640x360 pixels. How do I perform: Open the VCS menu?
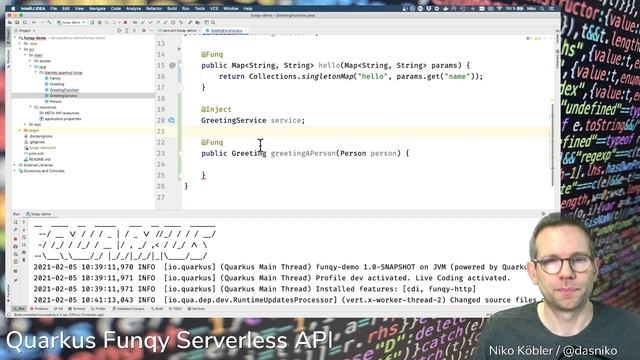coord(214,8)
